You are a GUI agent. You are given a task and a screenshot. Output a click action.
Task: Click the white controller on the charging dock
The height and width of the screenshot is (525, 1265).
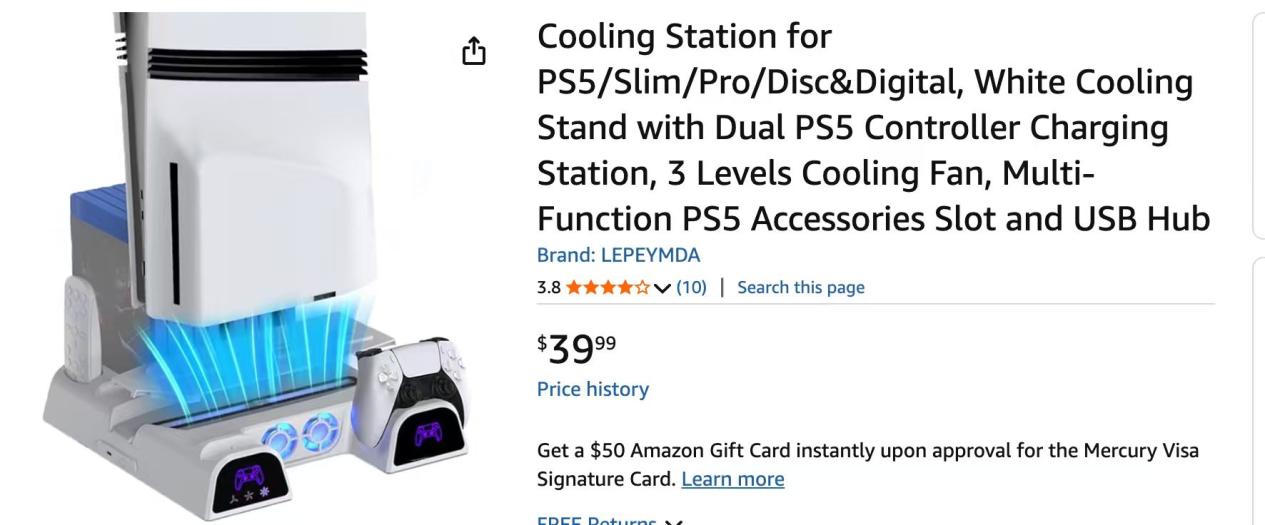click(x=412, y=374)
